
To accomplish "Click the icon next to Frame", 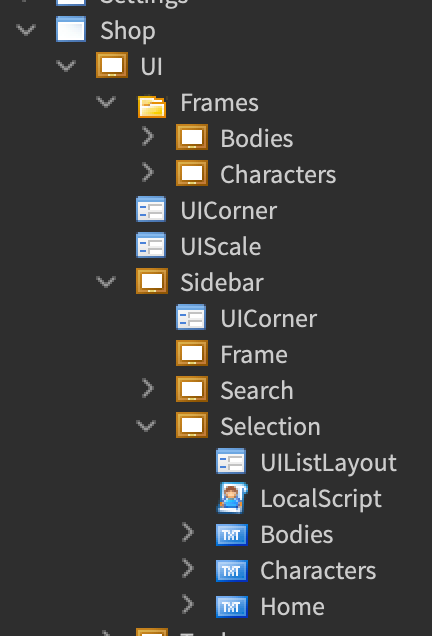I will coord(192,353).
